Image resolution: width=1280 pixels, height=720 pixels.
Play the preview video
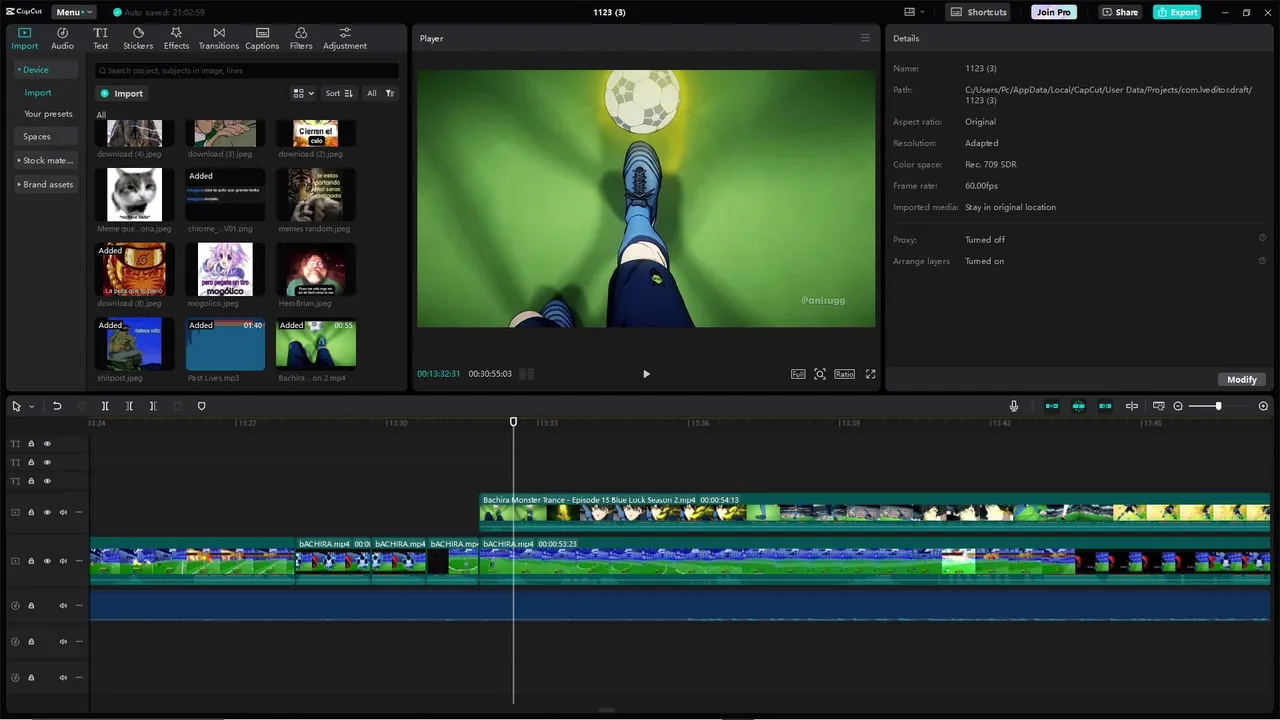point(646,374)
